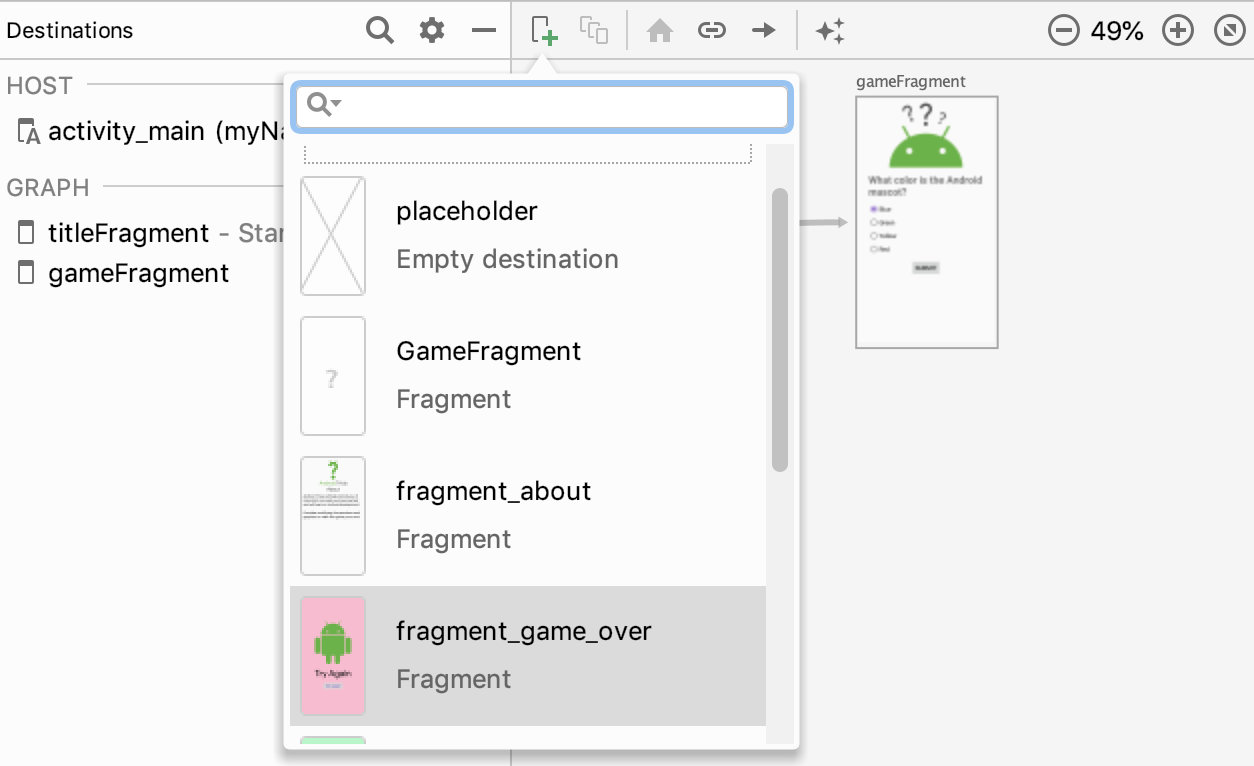Screen dimensions: 1254x766
Task: Click the deep link chain icon
Action: pyautogui.click(x=711, y=31)
